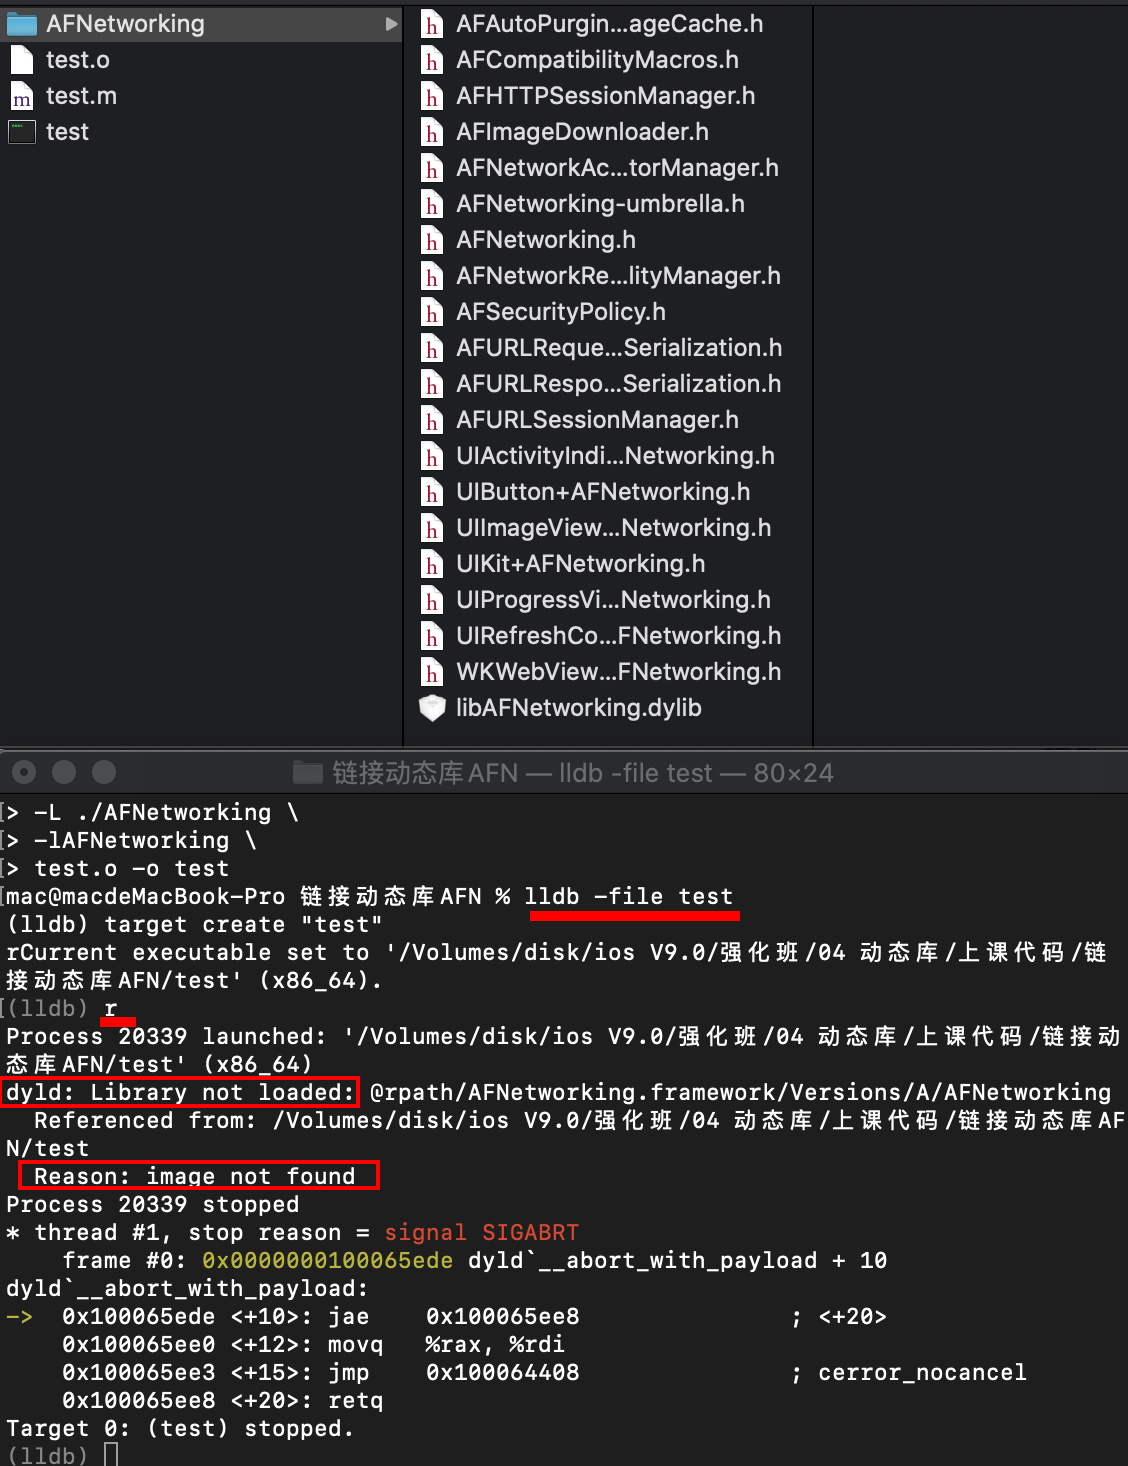Select the test.m source file icon
The width and height of the screenshot is (1128, 1466).
point(22,96)
